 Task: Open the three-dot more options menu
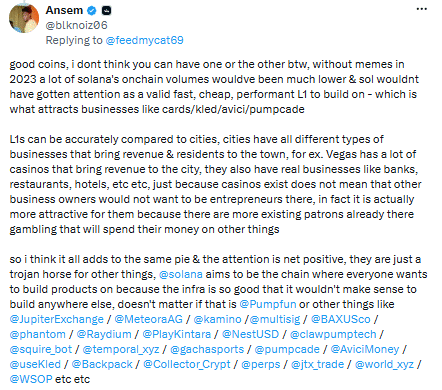click(x=422, y=9)
